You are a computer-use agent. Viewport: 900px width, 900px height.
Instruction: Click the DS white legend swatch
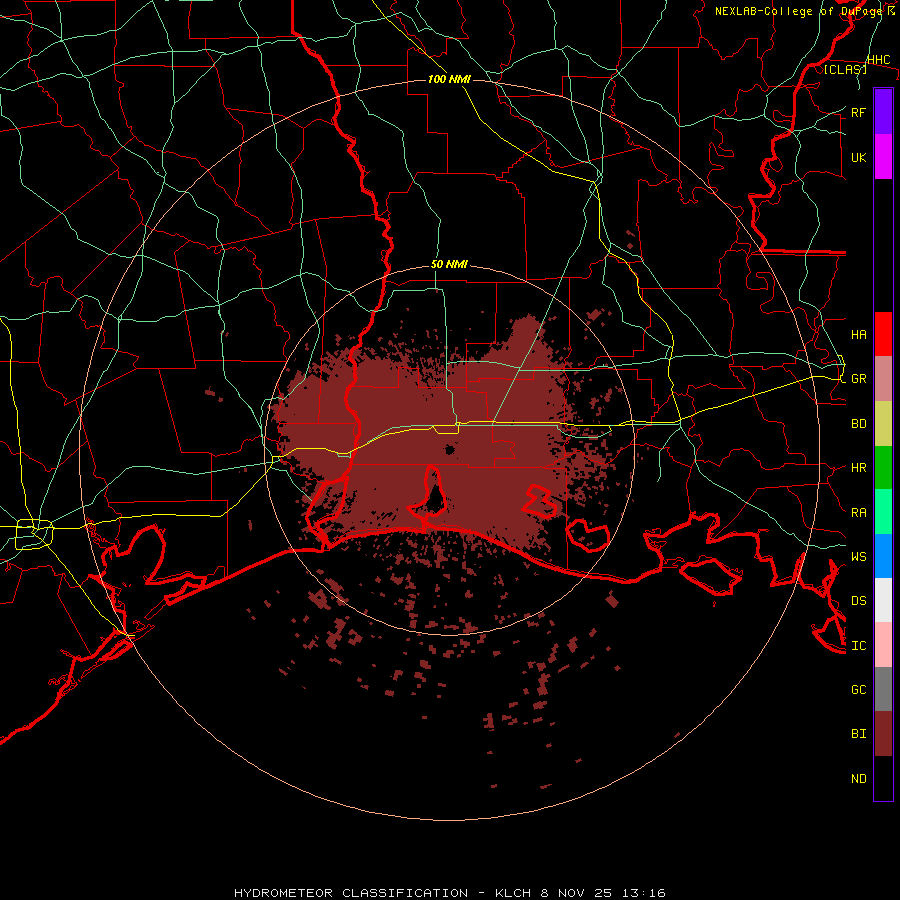(883, 600)
